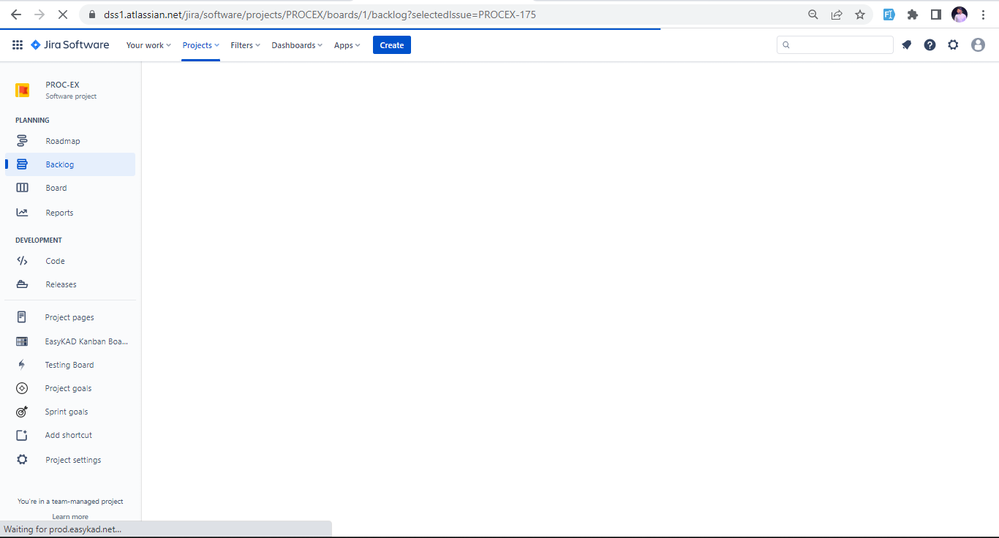
Task: Open the Help question mark icon
Action: pyautogui.click(x=930, y=45)
